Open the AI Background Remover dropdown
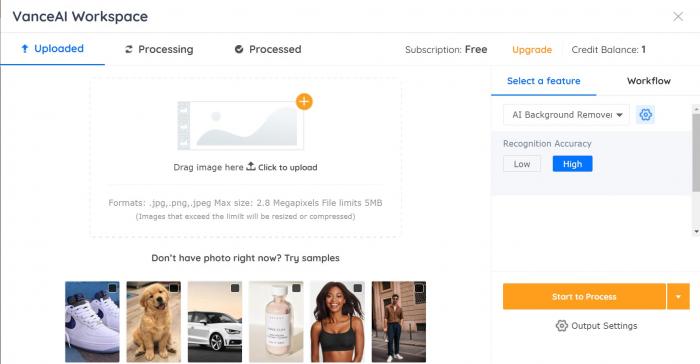The width and height of the screenshot is (700, 364). 566,115
